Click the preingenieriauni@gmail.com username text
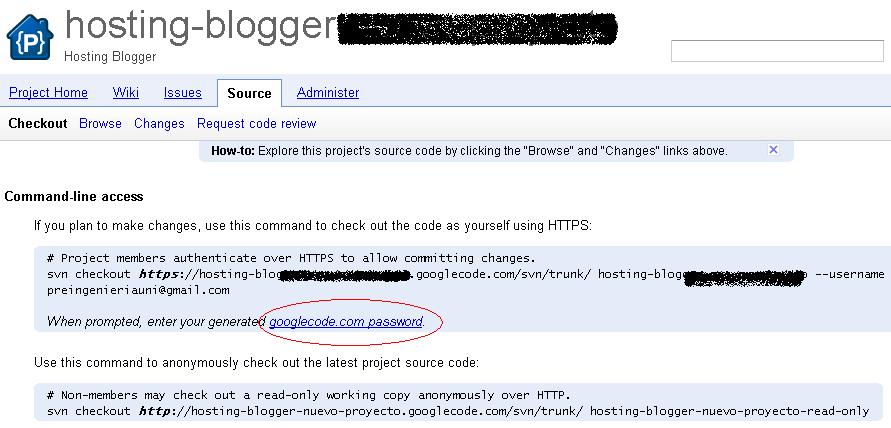Screen dimensions: 891x428 [138, 290]
